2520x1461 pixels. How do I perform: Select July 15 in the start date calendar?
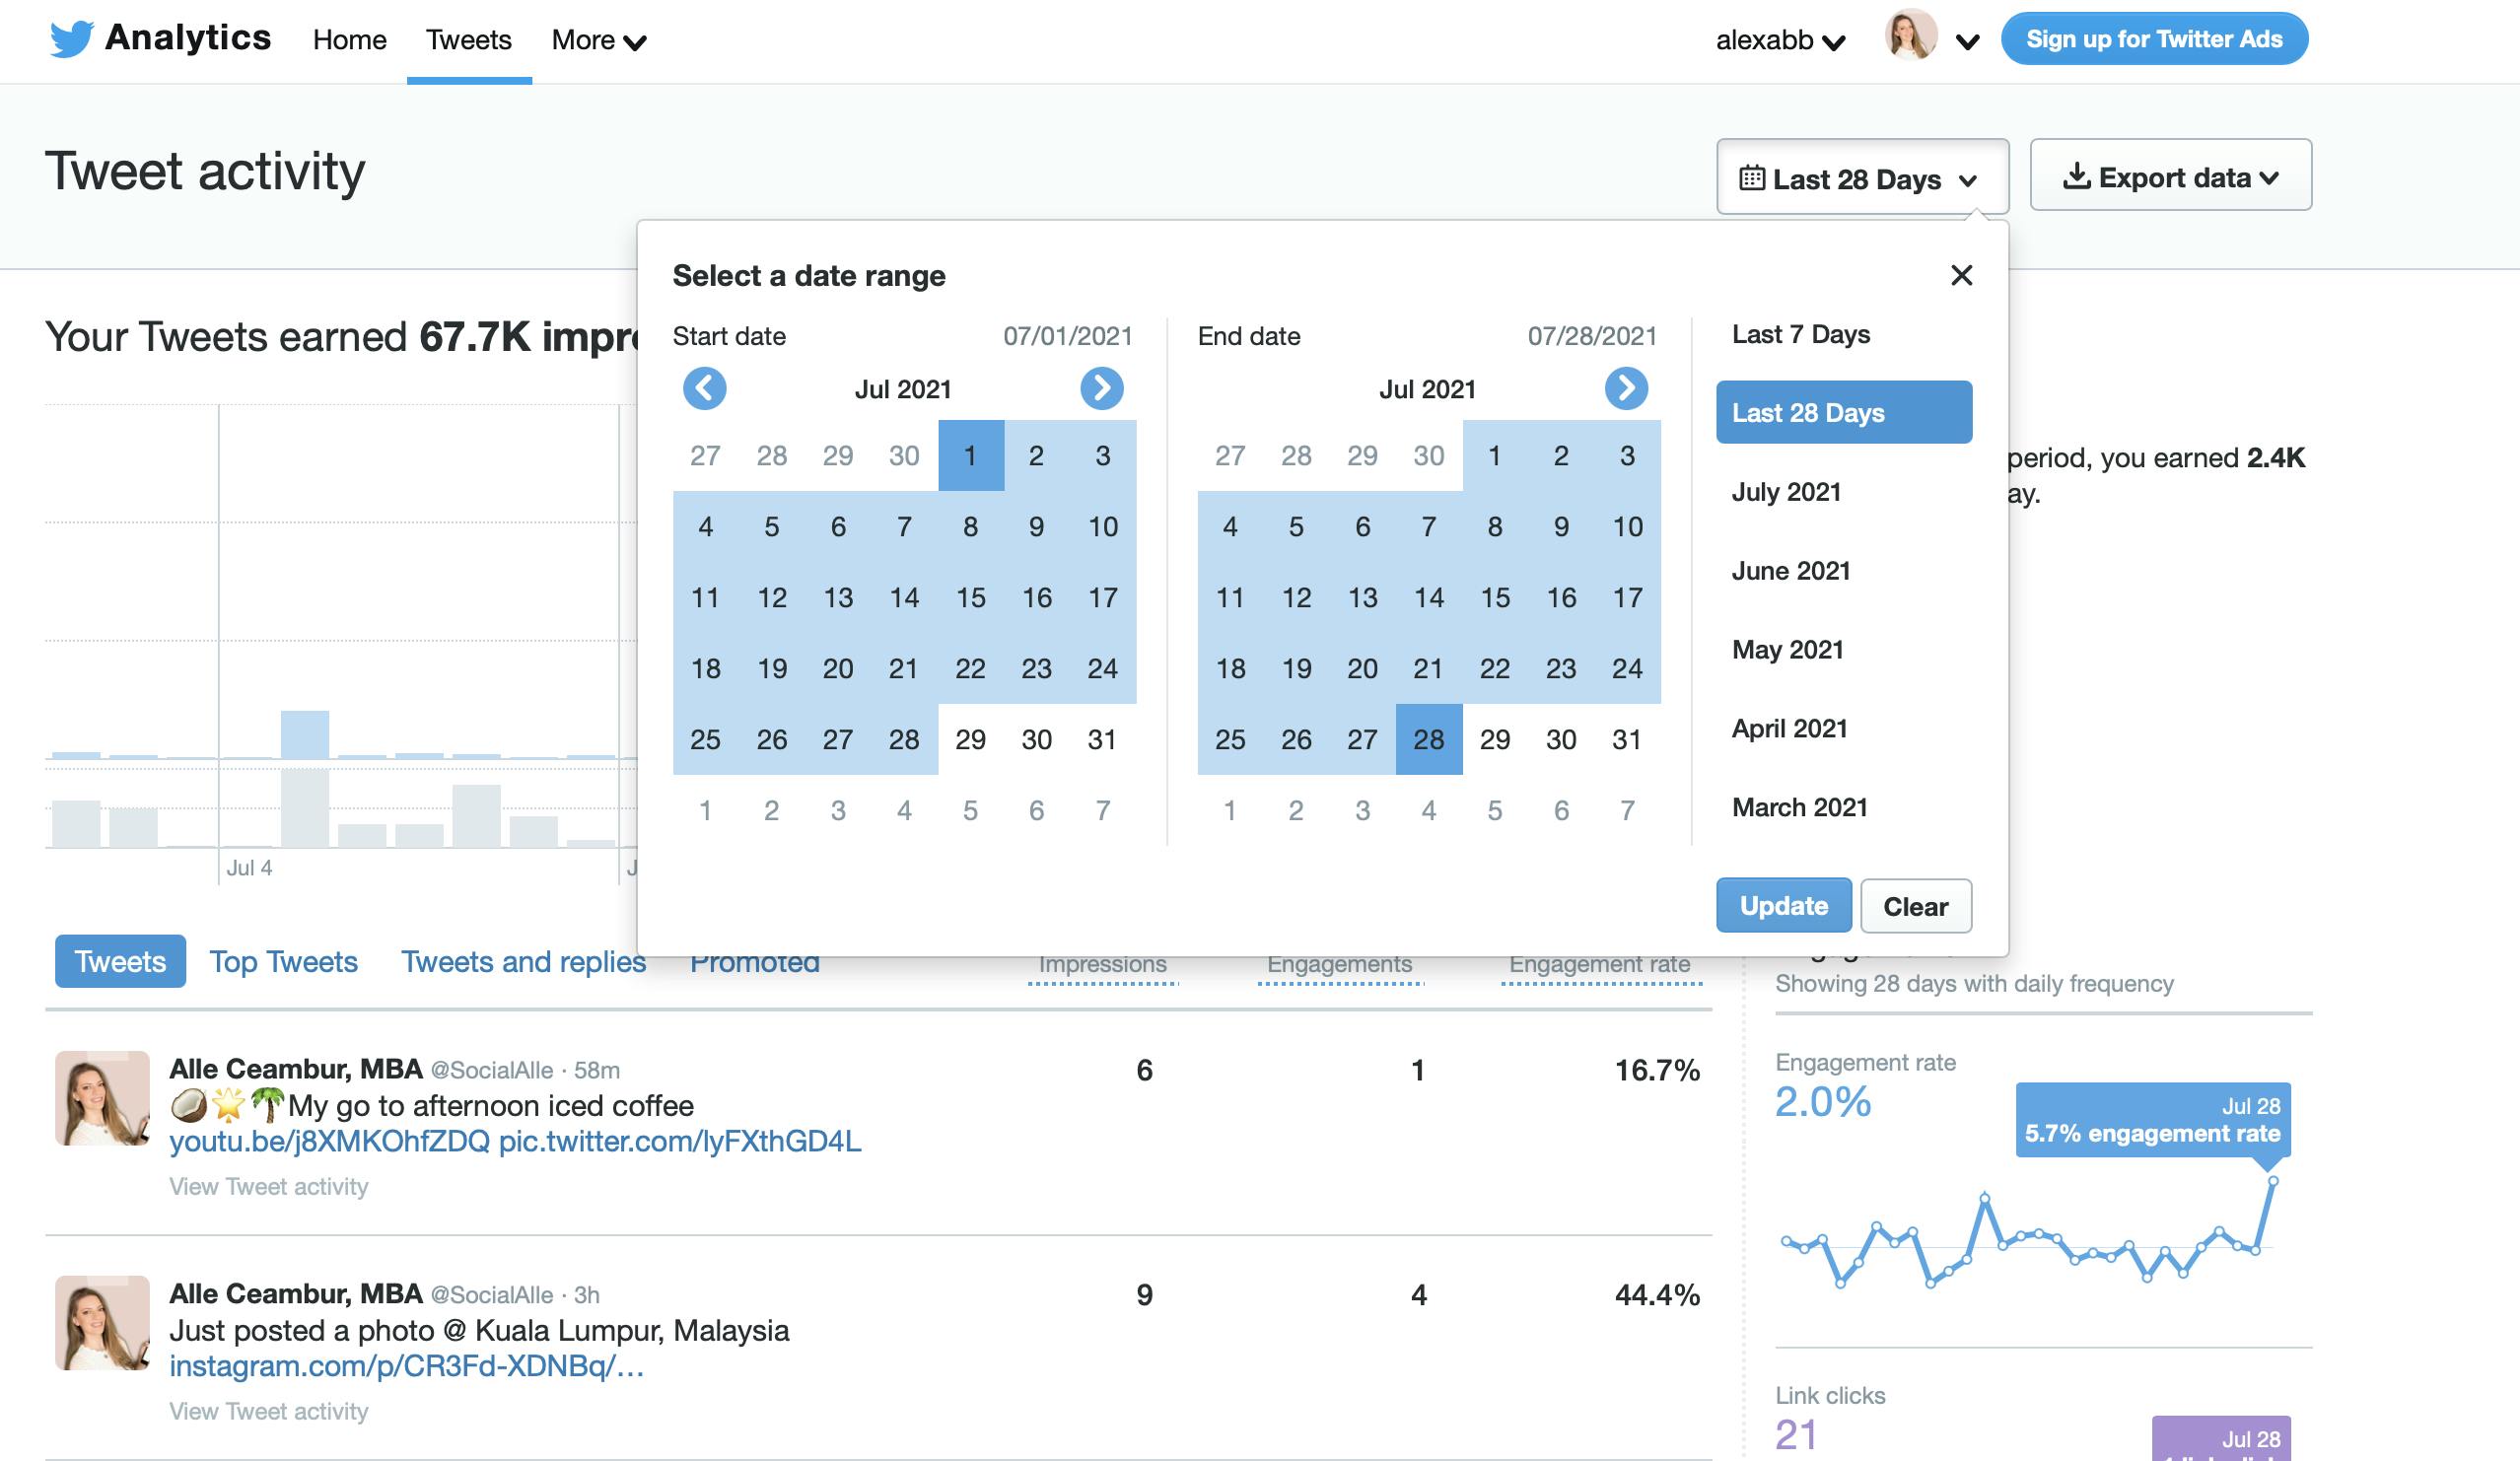[x=970, y=598]
